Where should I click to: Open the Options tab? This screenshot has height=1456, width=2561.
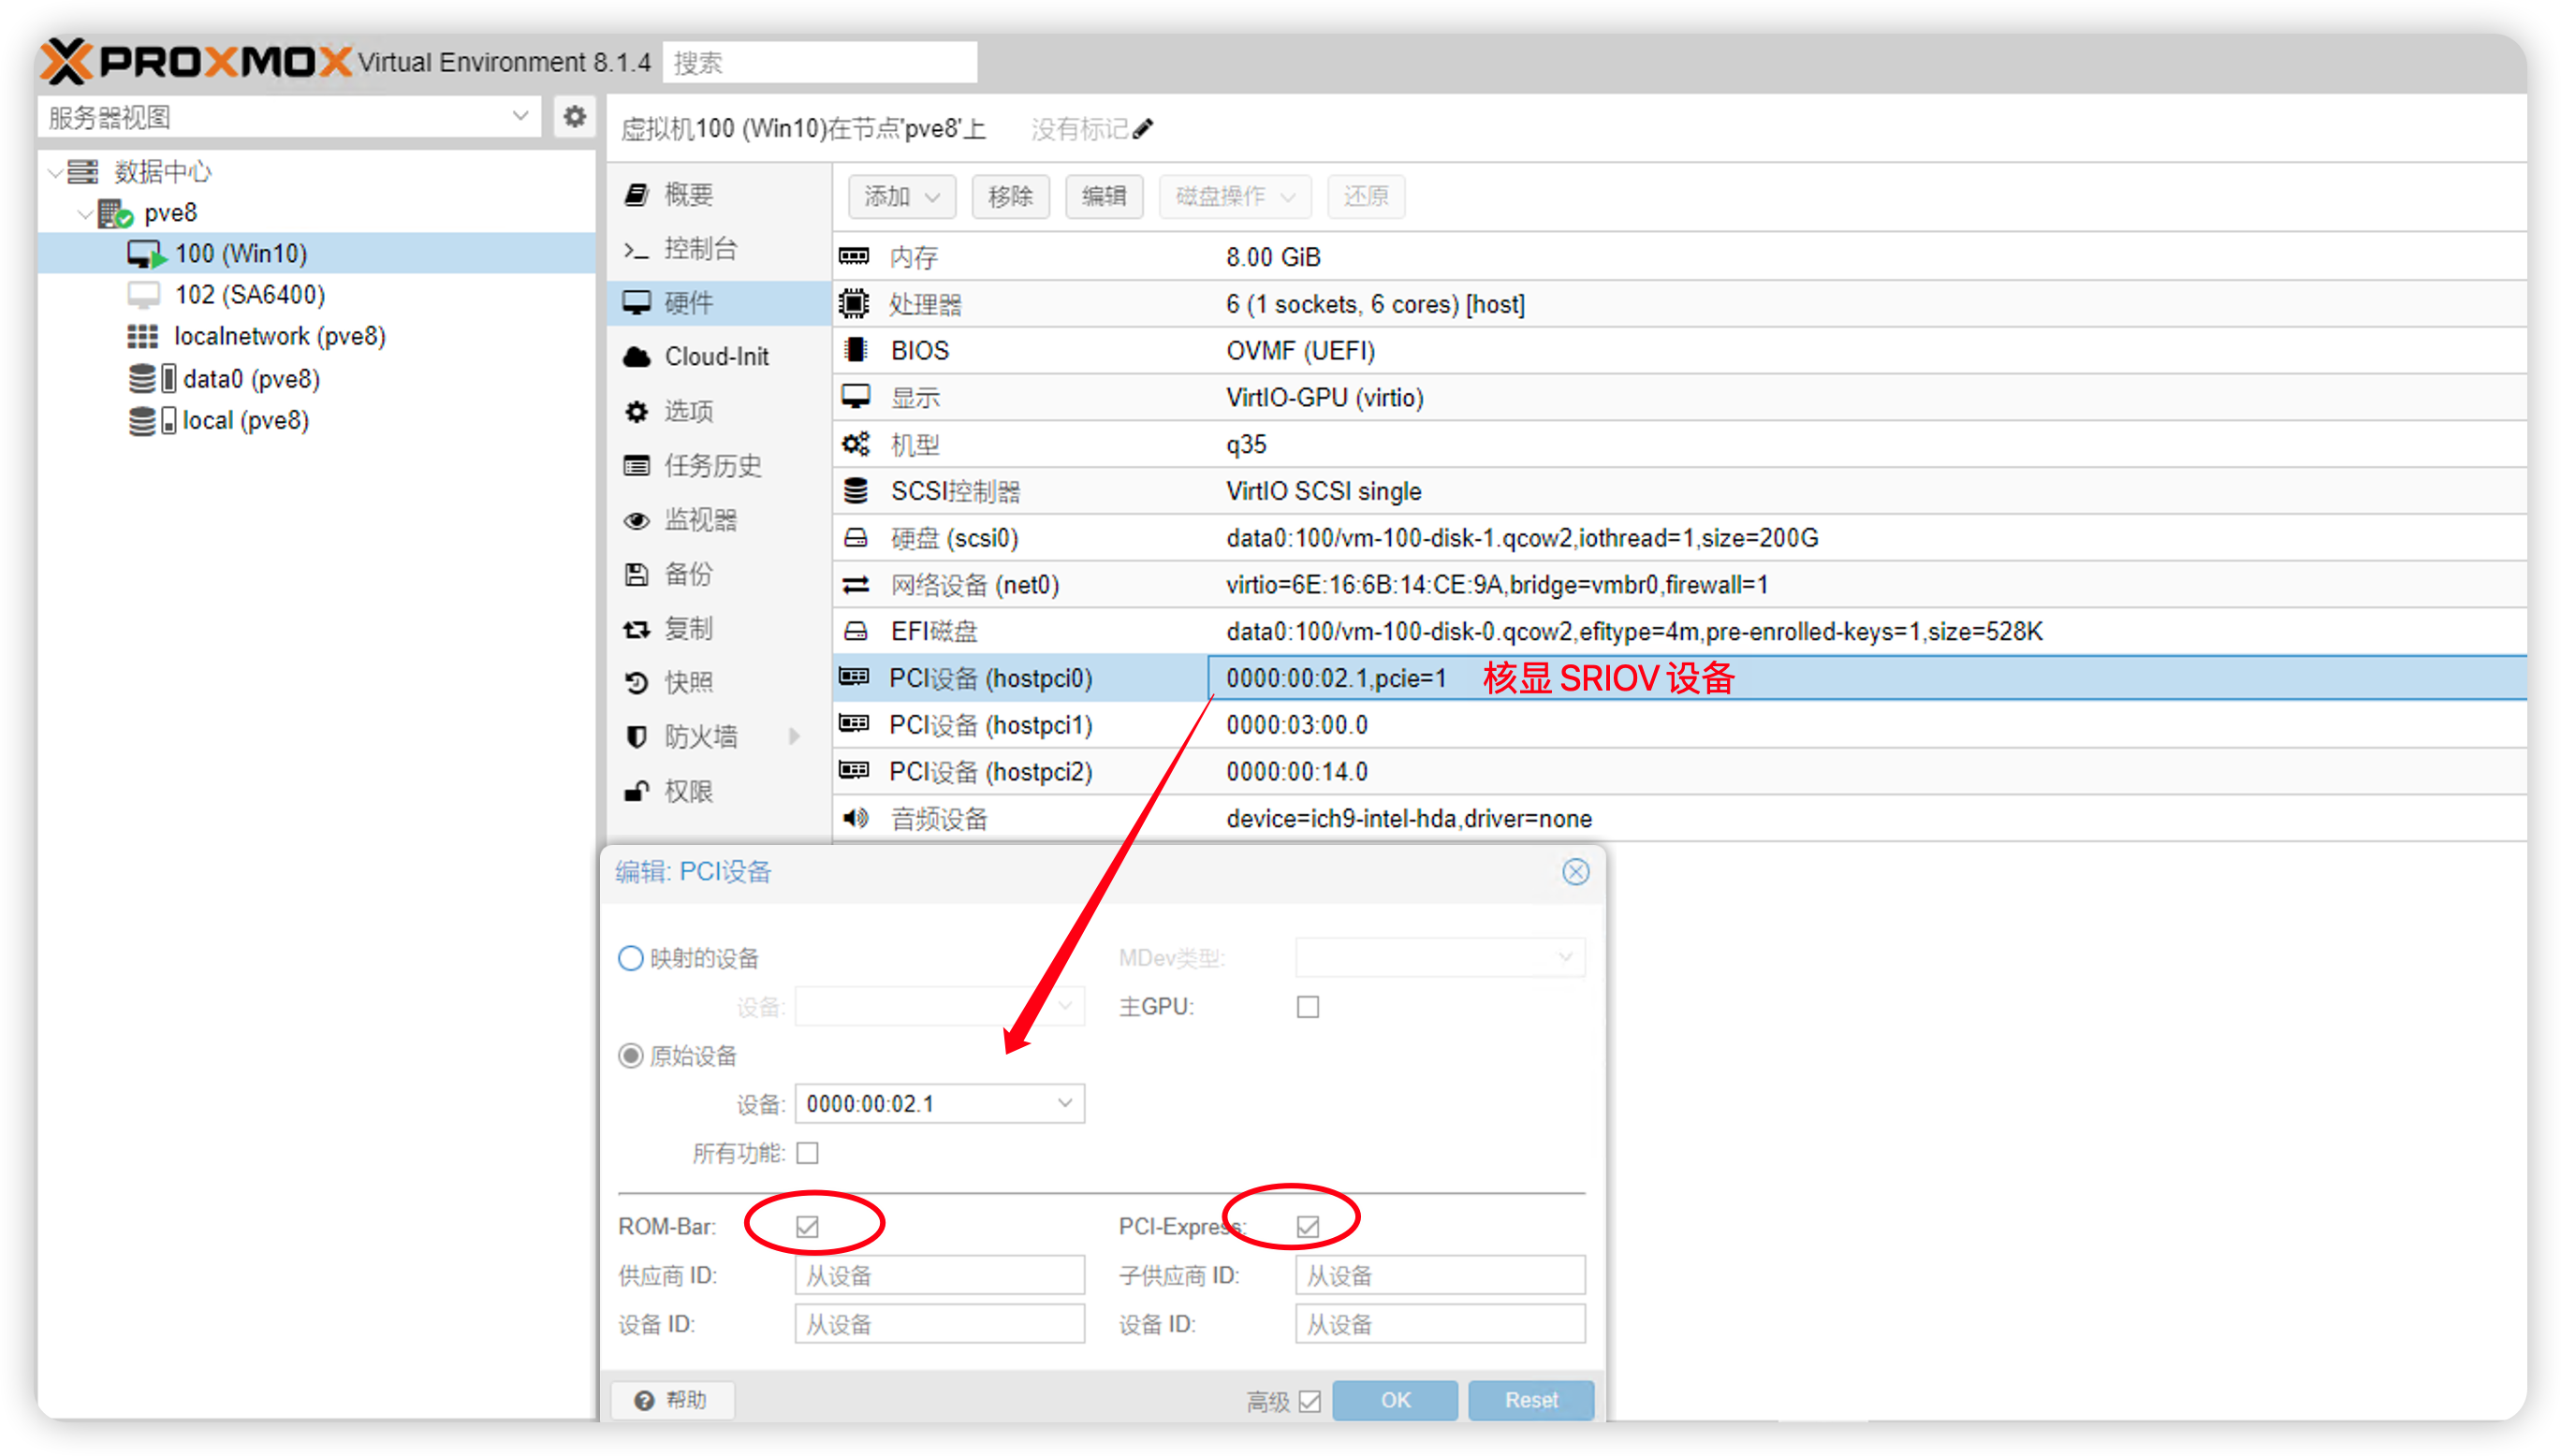click(x=719, y=411)
